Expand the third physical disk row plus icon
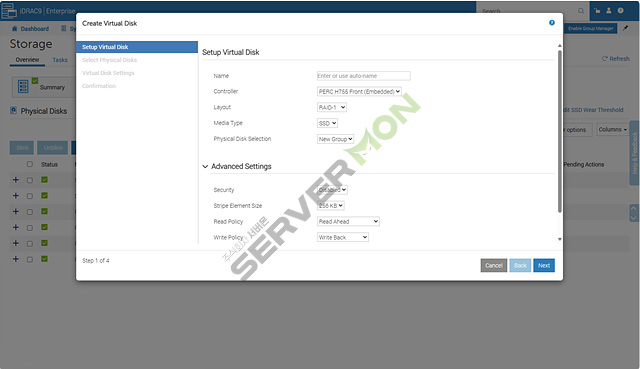 pos(16,211)
